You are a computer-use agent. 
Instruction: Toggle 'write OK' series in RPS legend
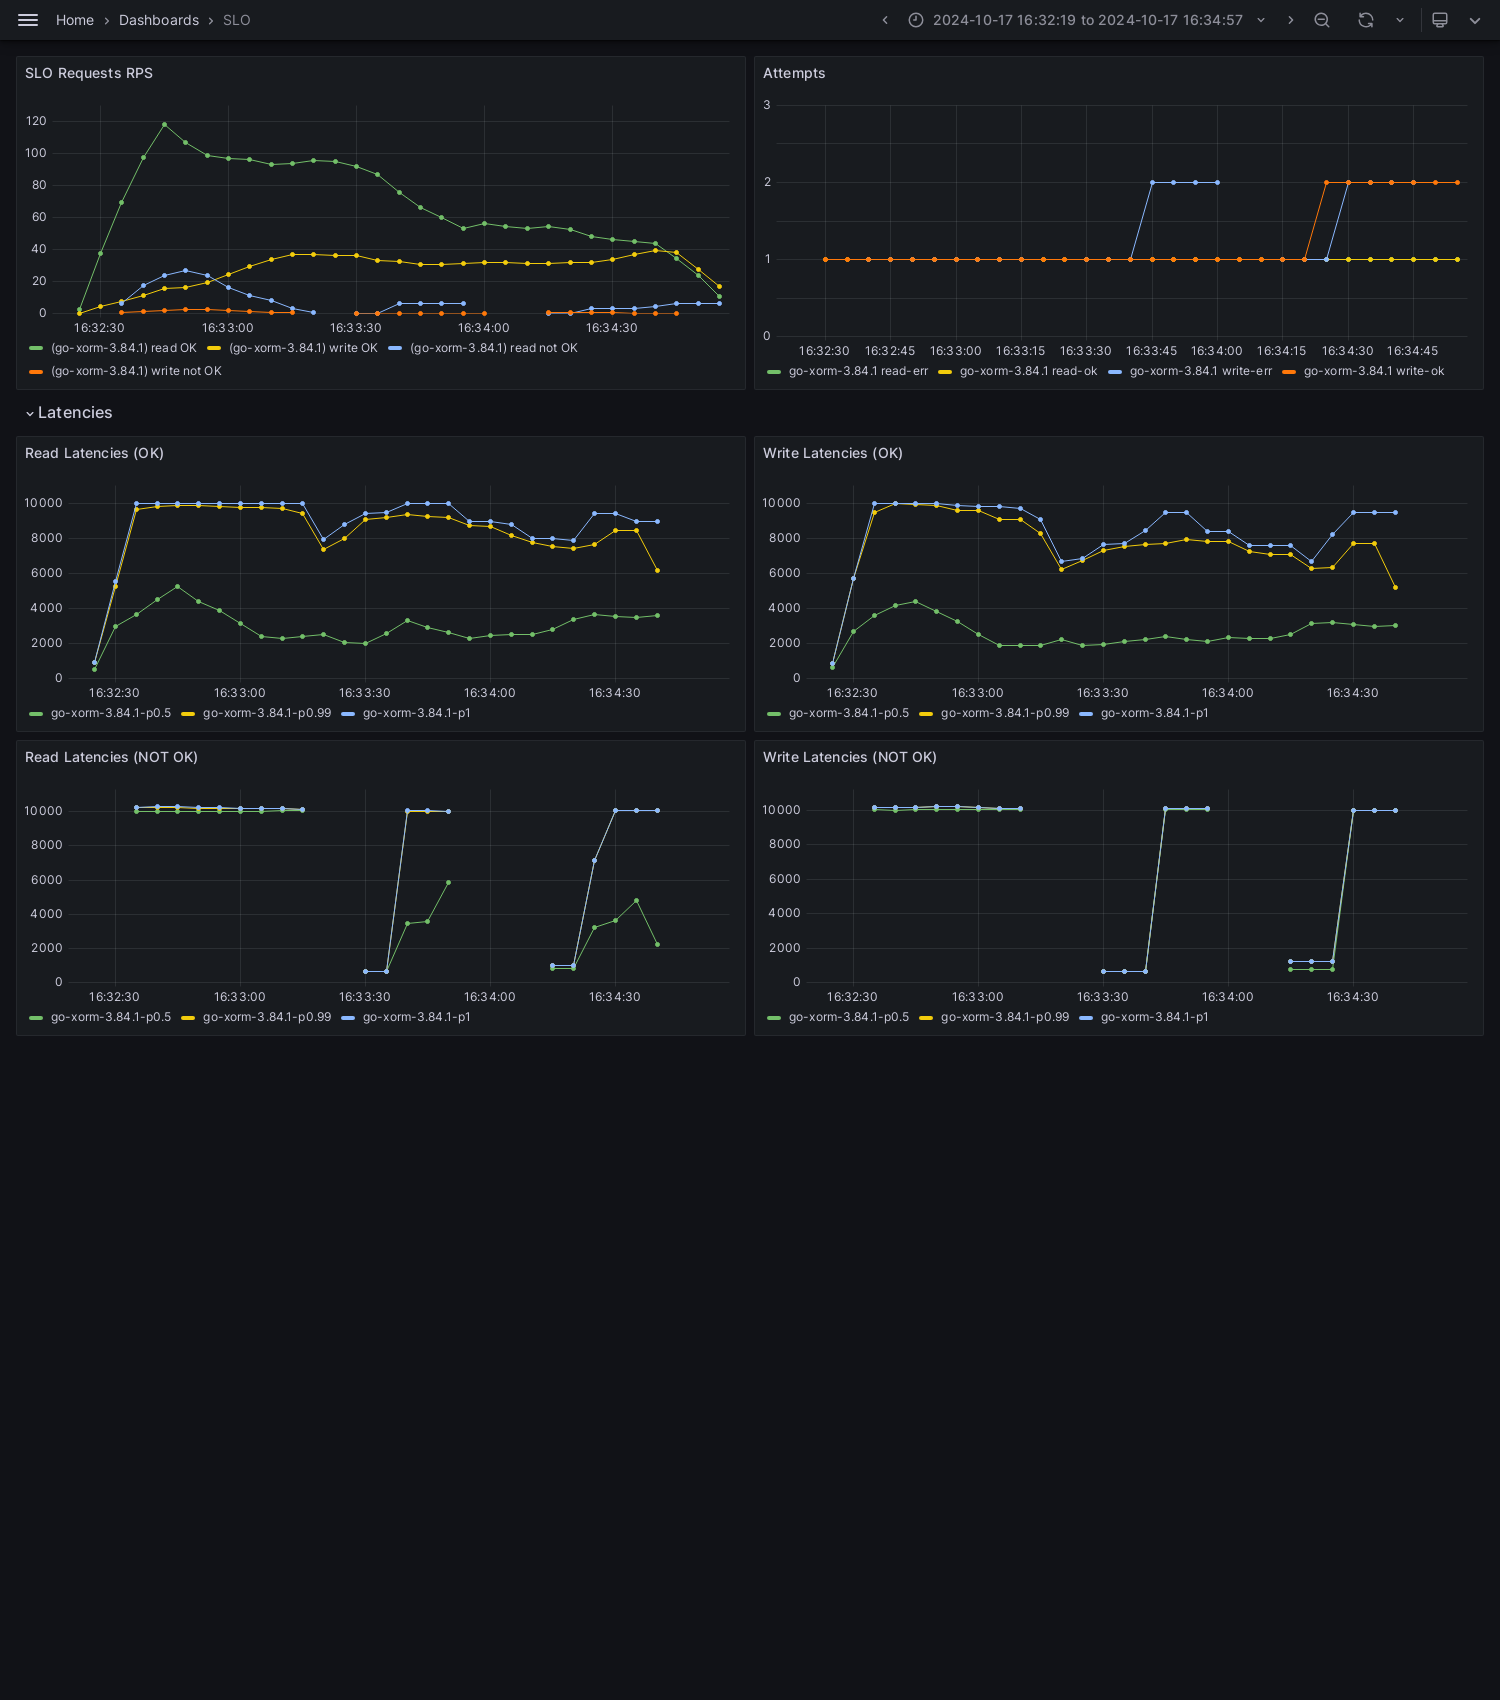(x=303, y=348)
